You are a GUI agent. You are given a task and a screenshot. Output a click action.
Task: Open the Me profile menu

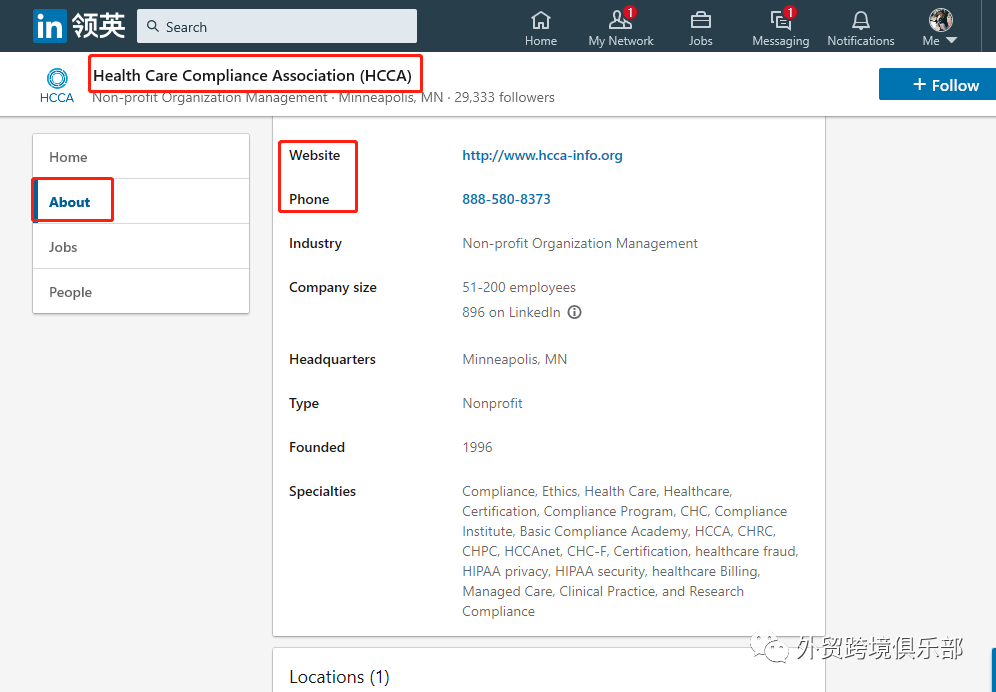point(940,29)
